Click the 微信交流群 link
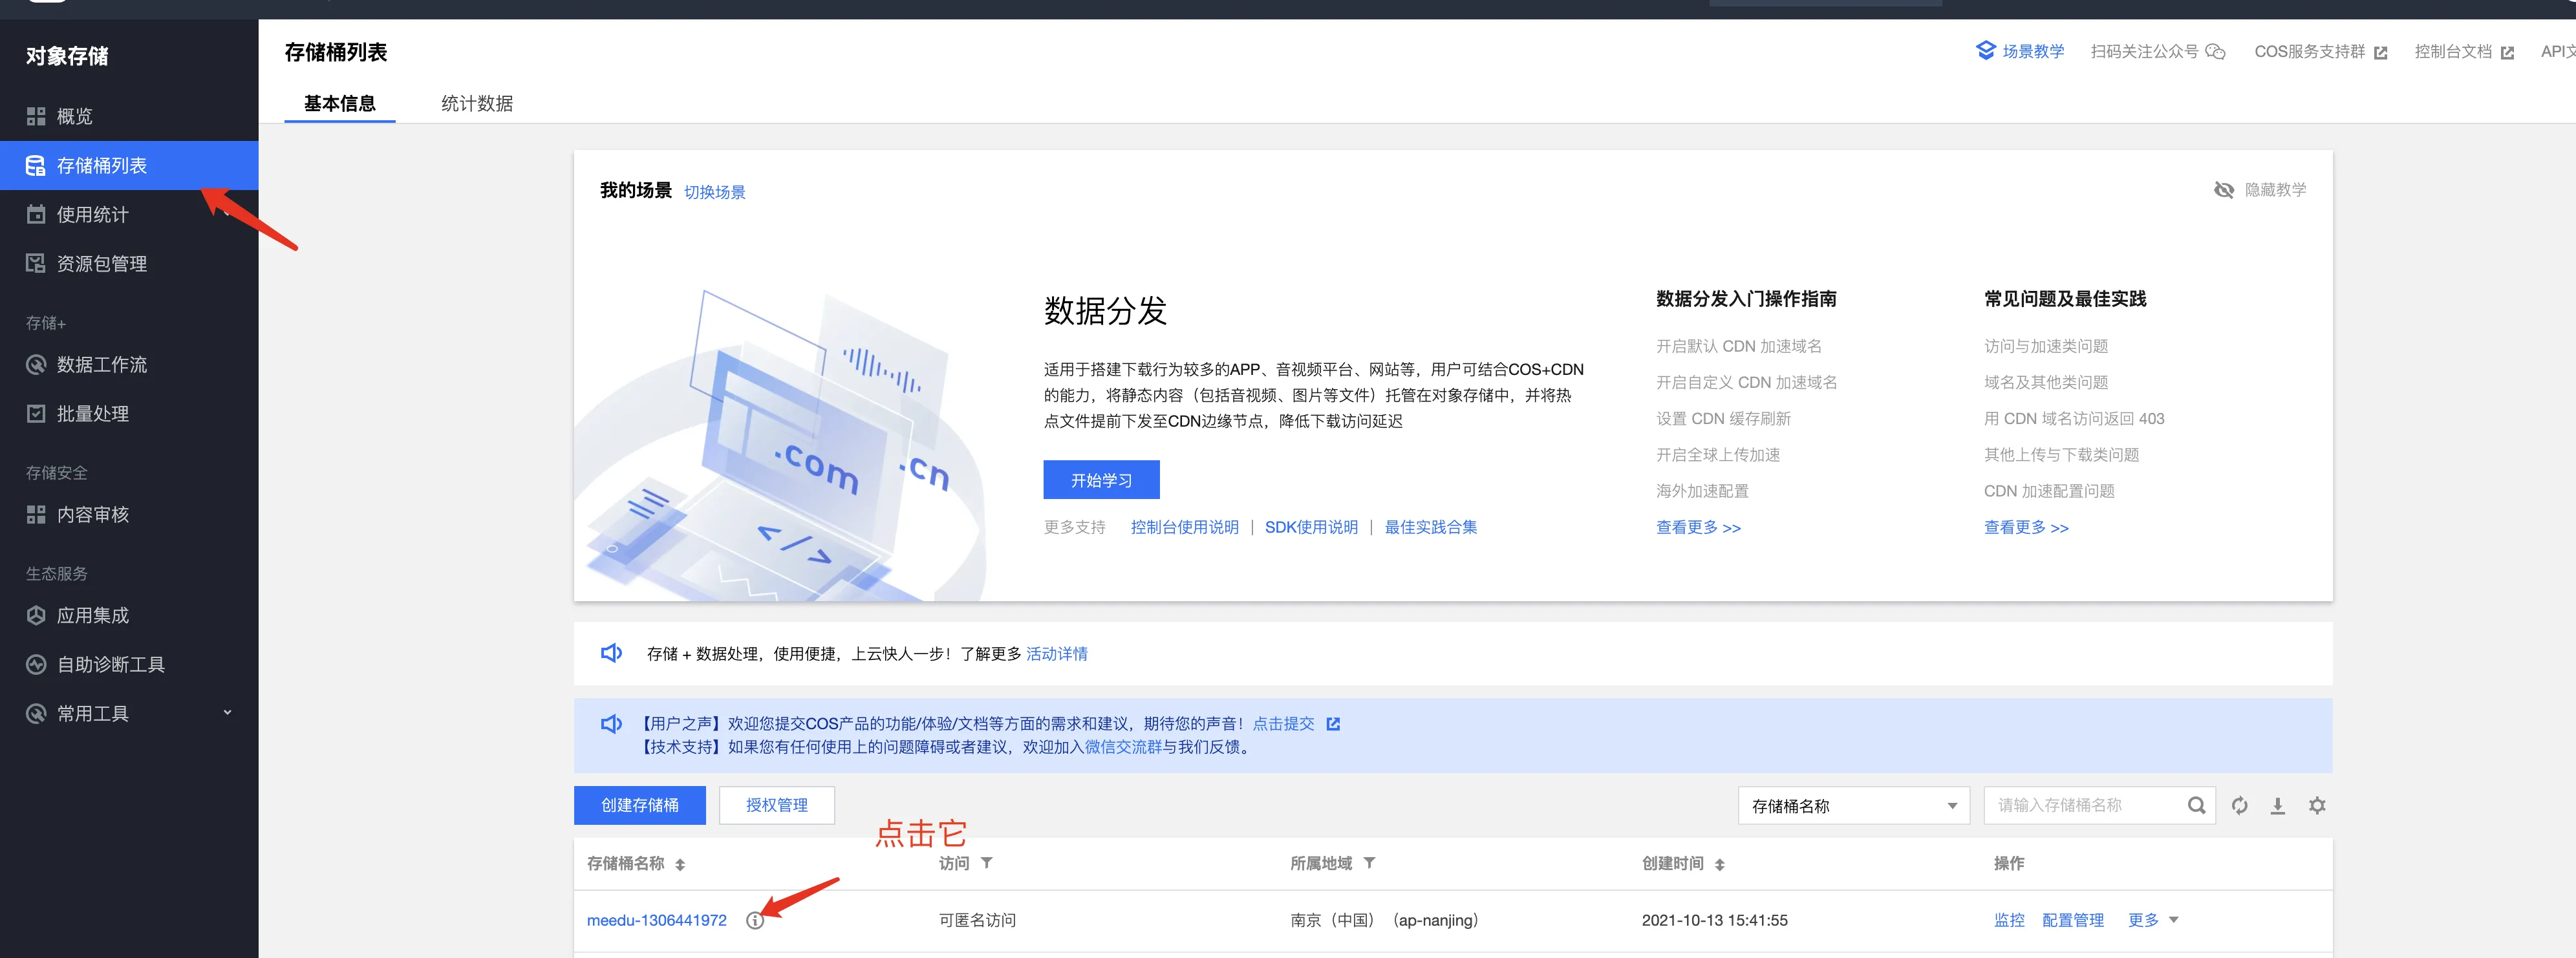Screen dimensions: 2576x958 pos(1123,747)
